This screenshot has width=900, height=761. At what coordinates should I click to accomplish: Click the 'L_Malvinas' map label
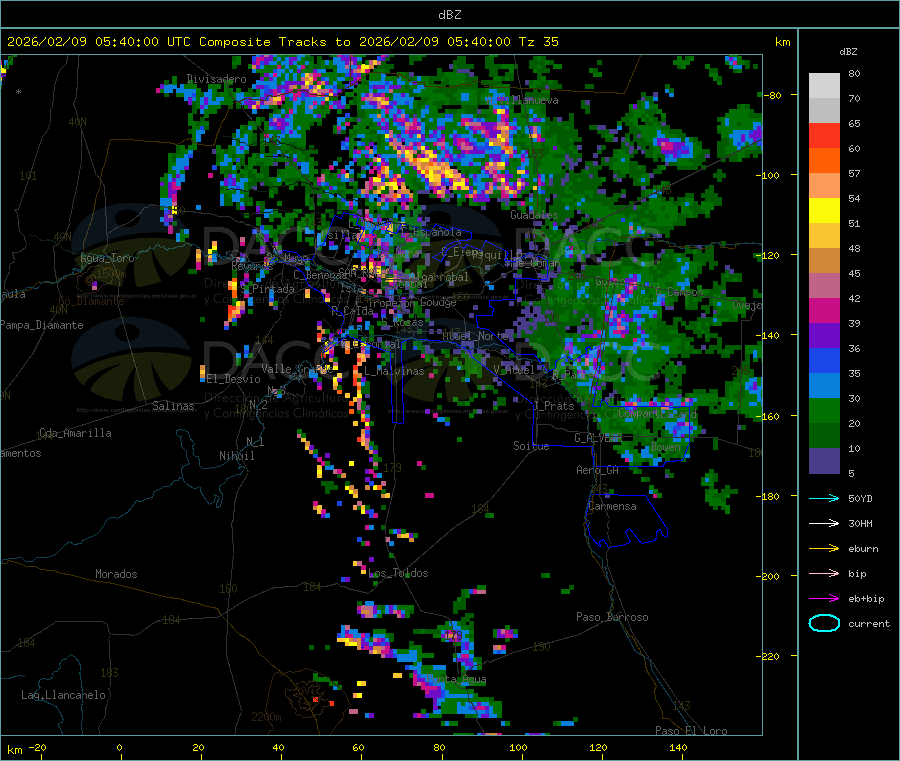point(394,371)
